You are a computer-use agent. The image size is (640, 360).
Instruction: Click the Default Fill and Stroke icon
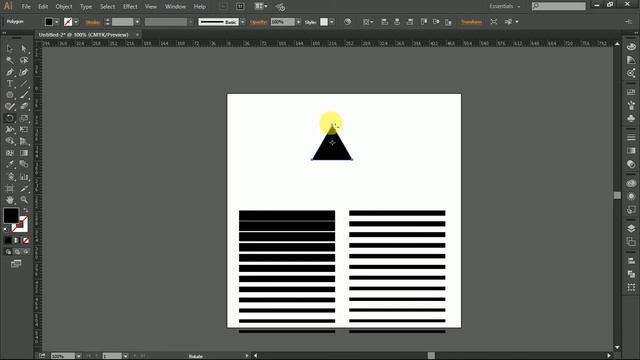tap(6, 229)
